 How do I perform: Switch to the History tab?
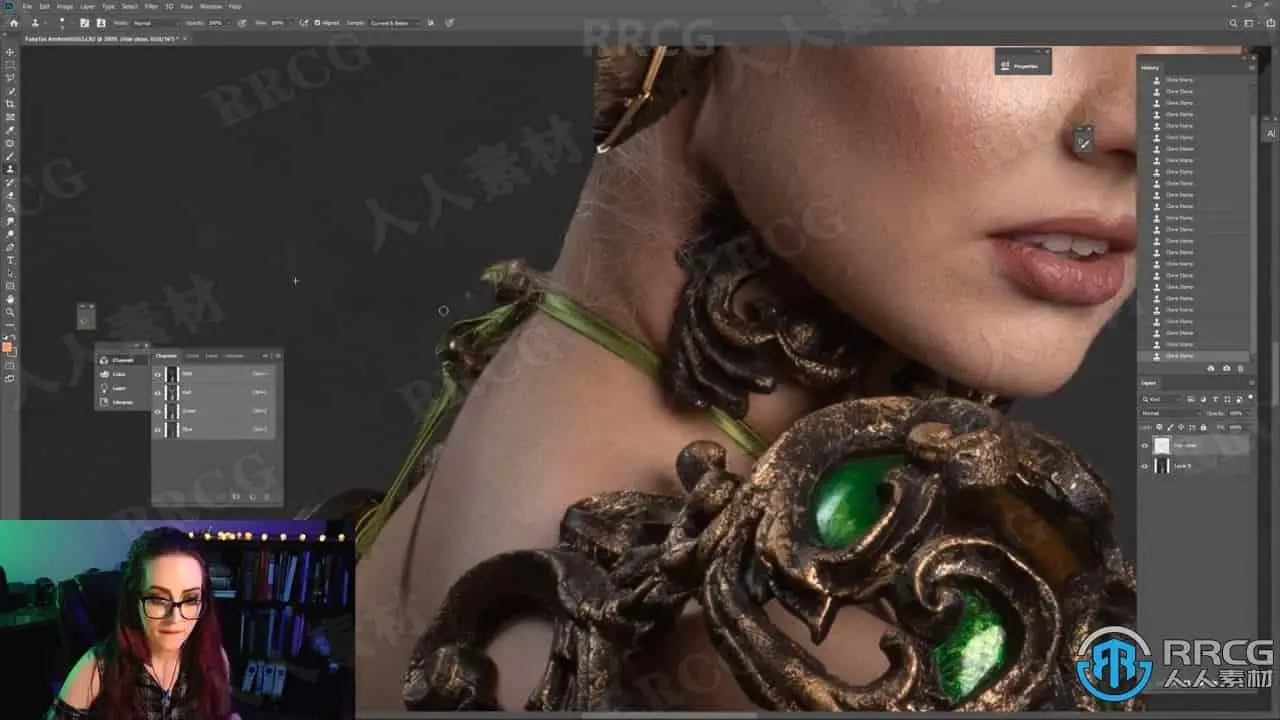tap(1150, 68)
